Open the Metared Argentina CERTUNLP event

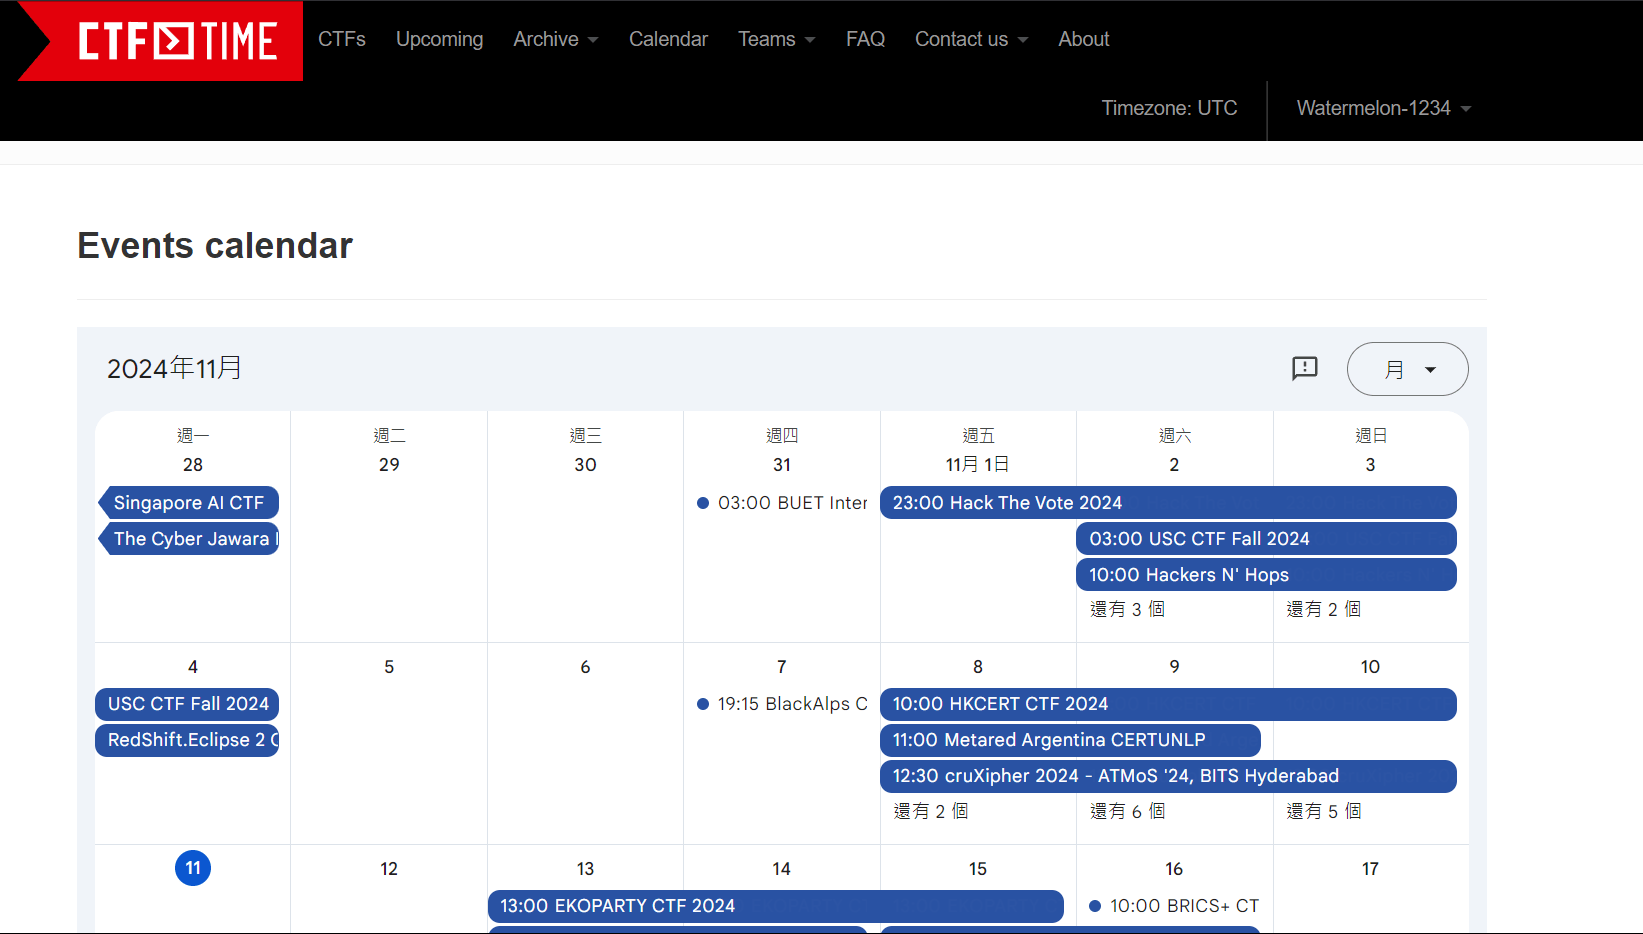click(x=1070, y=740)
